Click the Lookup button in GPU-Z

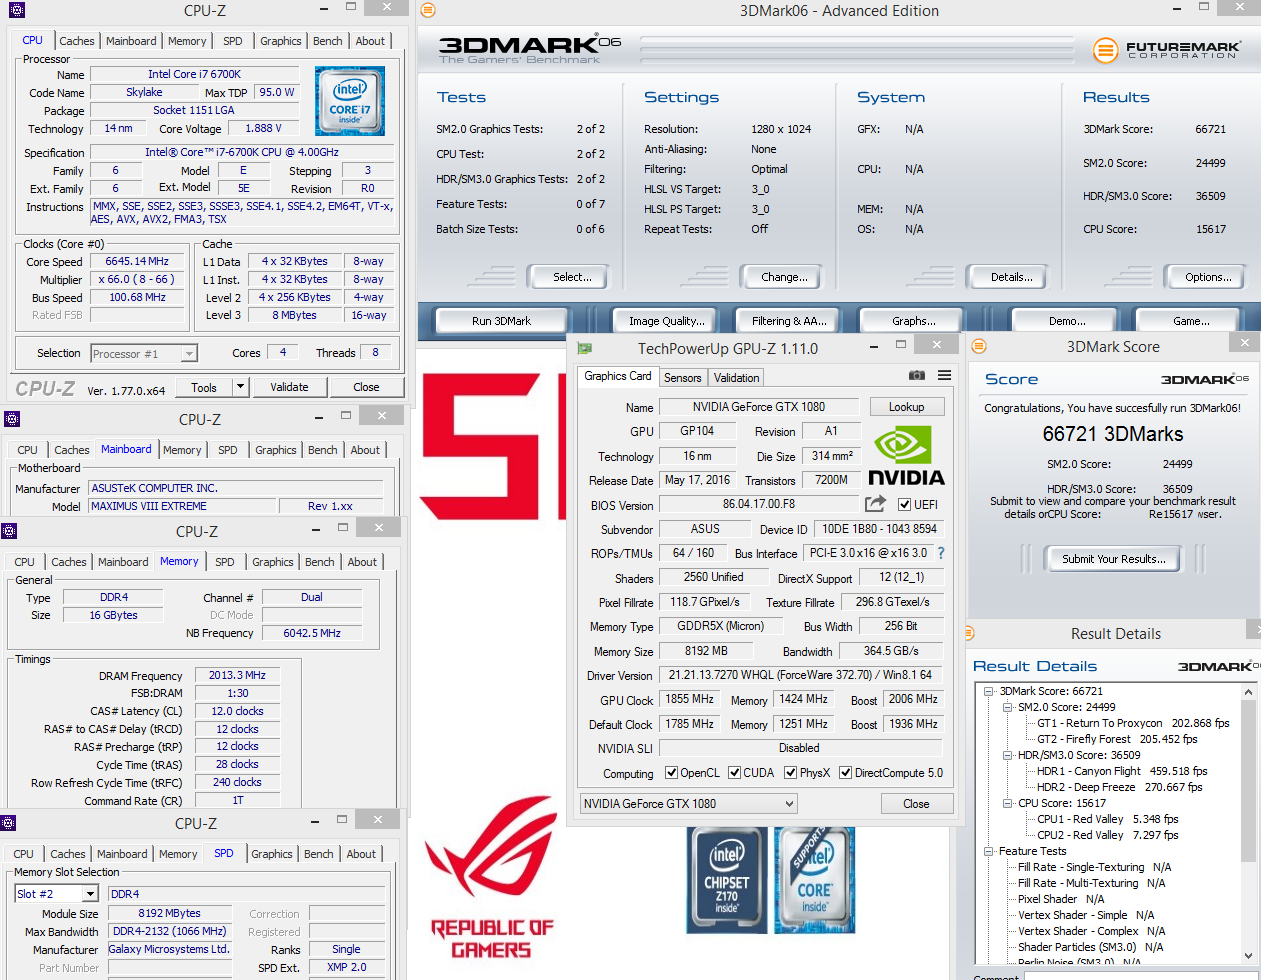(x=906, y=407)
